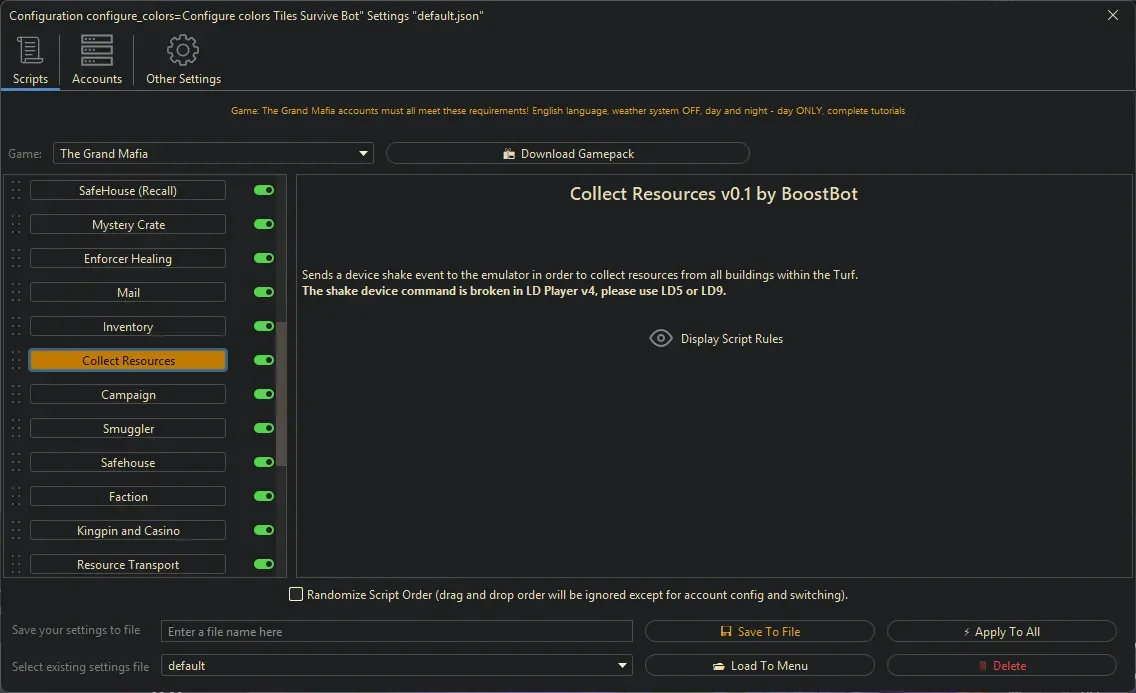Toggle the Mail script switch
The image size is (1136, 693).
pos(264,292)
